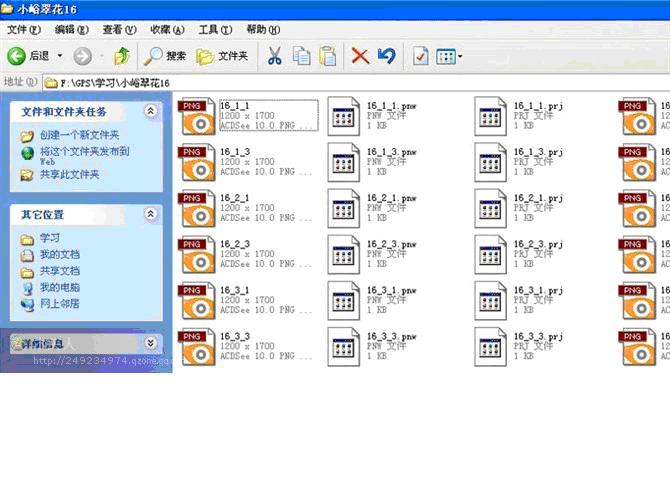670x480 pixels.
Task: Open the Search (搜索) pane
Action: [x=166, y=56]
